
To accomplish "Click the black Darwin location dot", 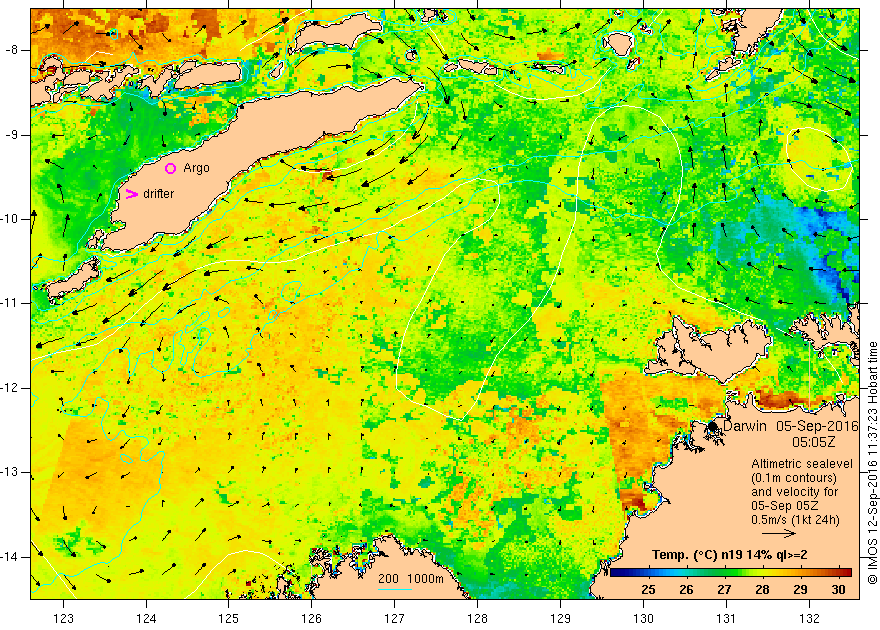I will coord(713,426).
